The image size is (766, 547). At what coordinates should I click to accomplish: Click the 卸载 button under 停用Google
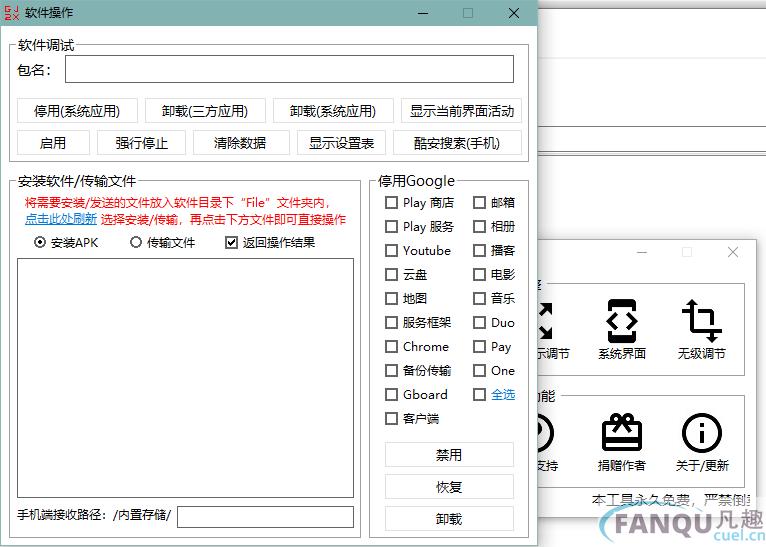449,518
